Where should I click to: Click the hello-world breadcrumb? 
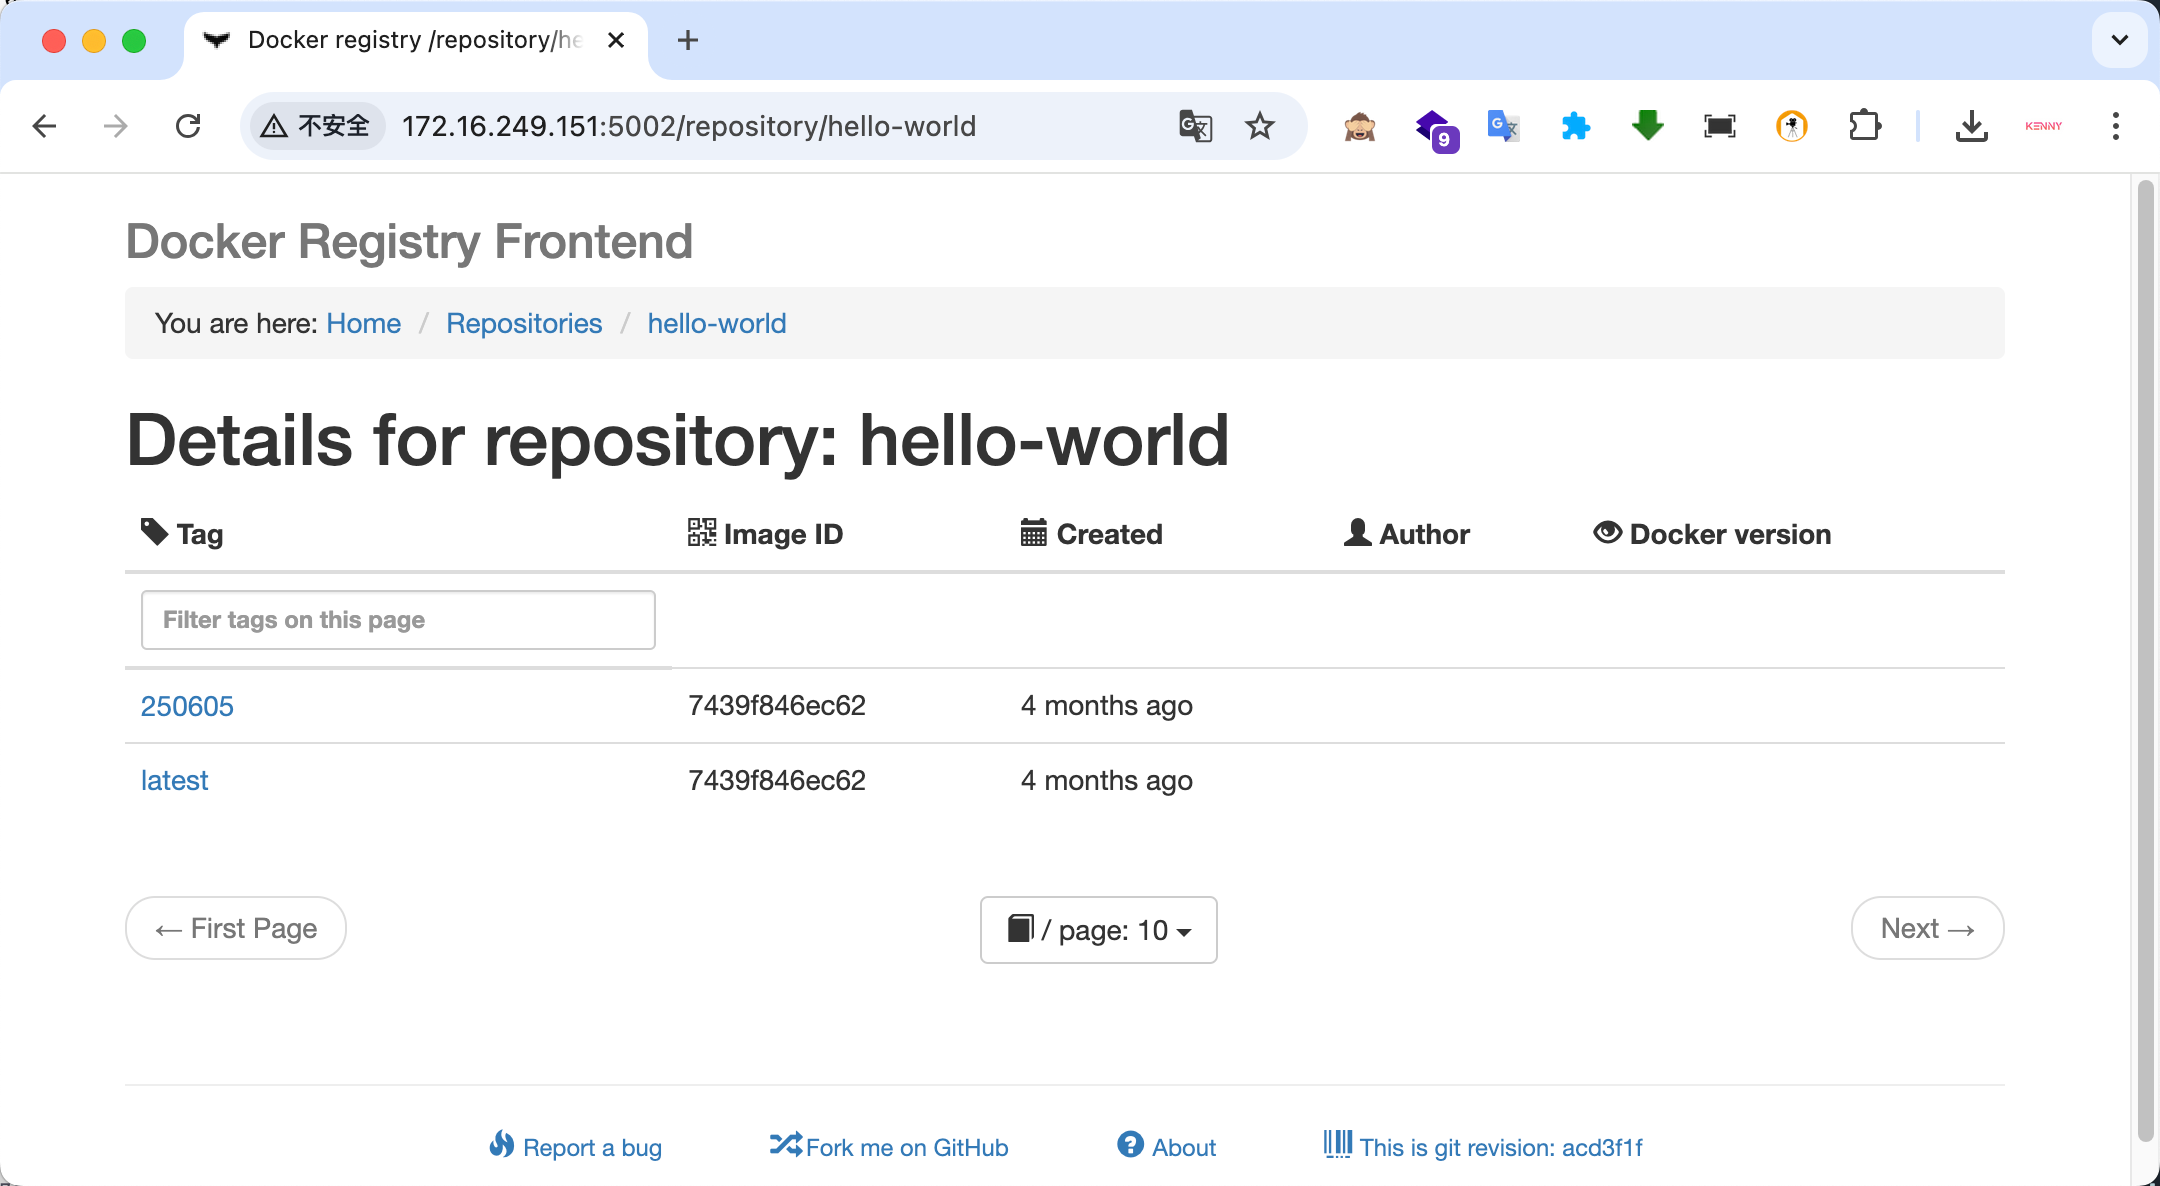(717, 323)
